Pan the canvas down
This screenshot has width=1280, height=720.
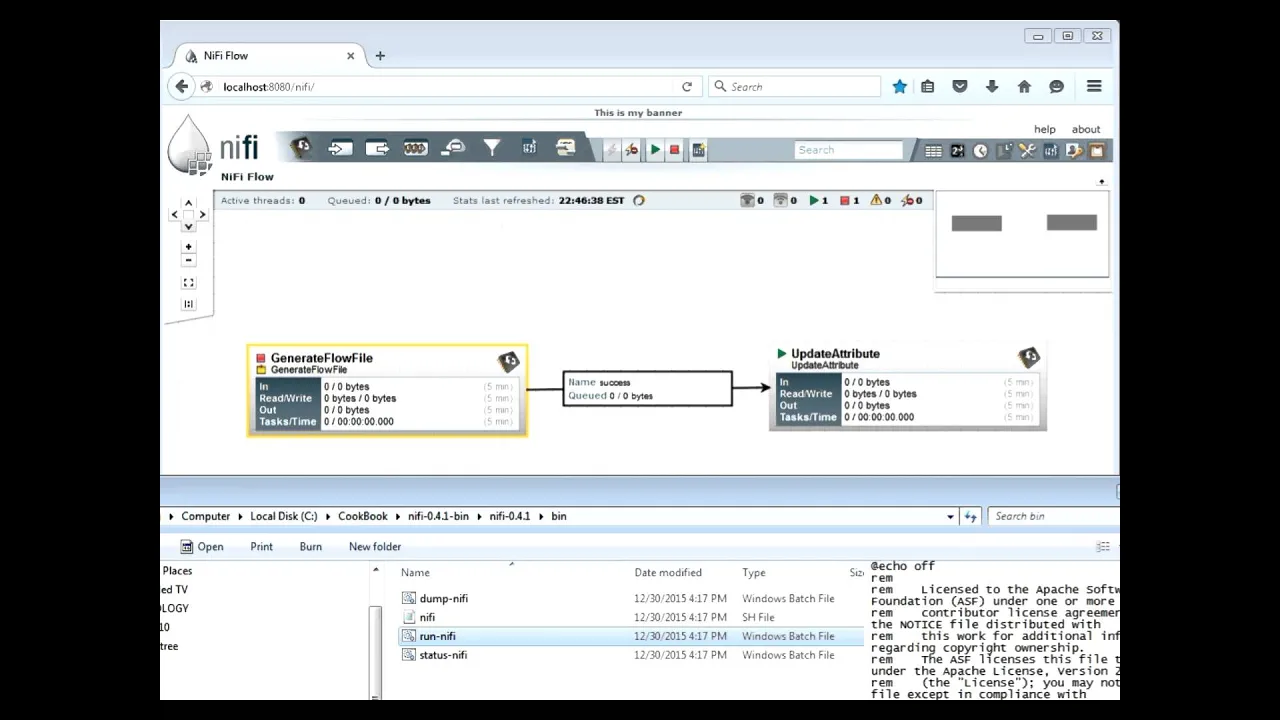tap(188, 226)
